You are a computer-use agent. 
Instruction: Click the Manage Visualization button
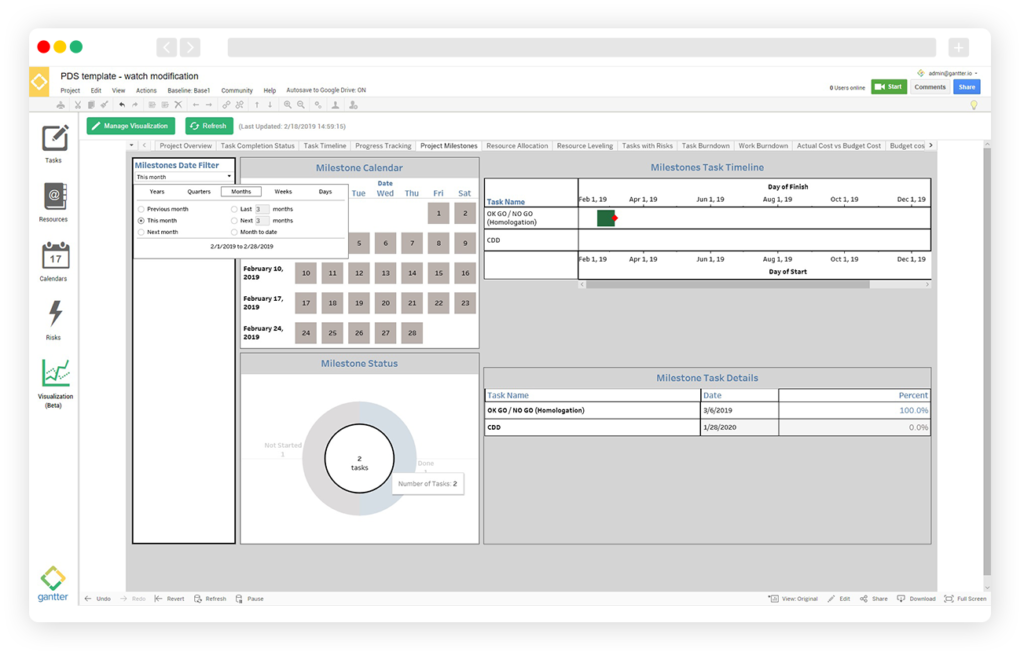(x=131, y=126)
